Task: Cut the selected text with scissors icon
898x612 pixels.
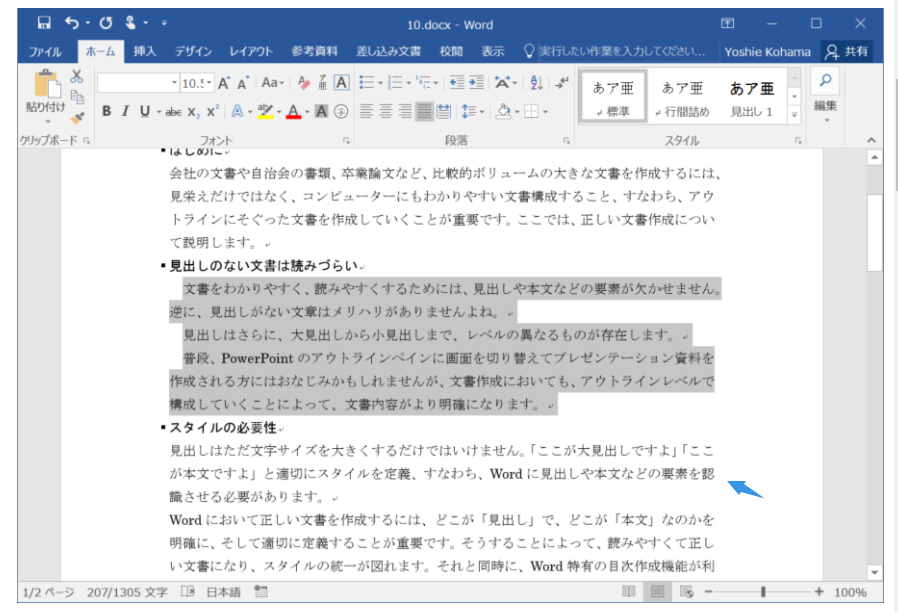Action: (77, 76)
